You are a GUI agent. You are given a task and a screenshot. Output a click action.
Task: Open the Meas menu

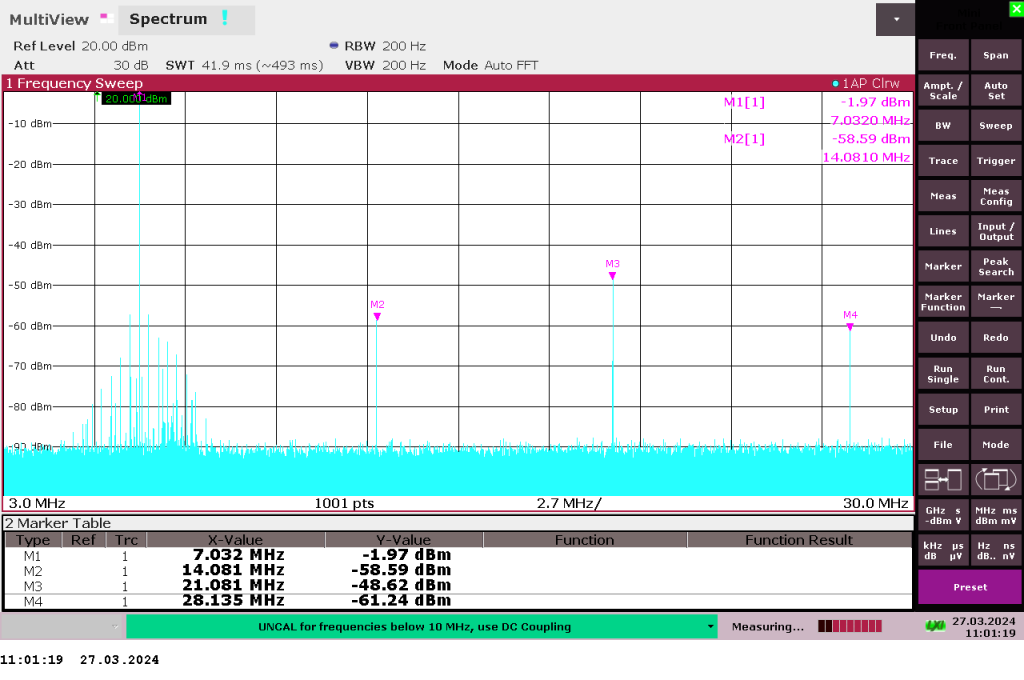tap(943, 197)
